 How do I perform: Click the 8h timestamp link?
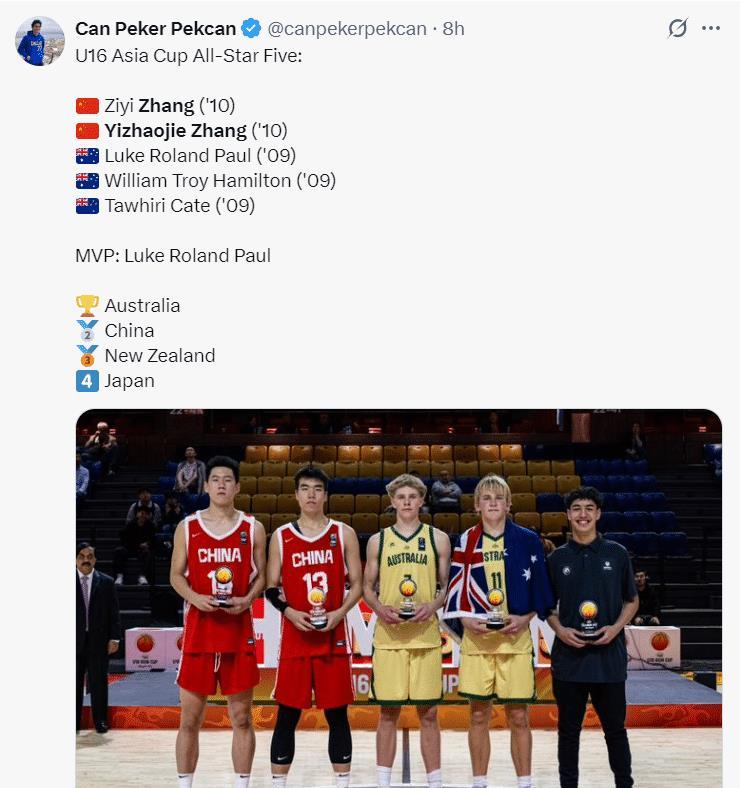click(x=453, y=29)
